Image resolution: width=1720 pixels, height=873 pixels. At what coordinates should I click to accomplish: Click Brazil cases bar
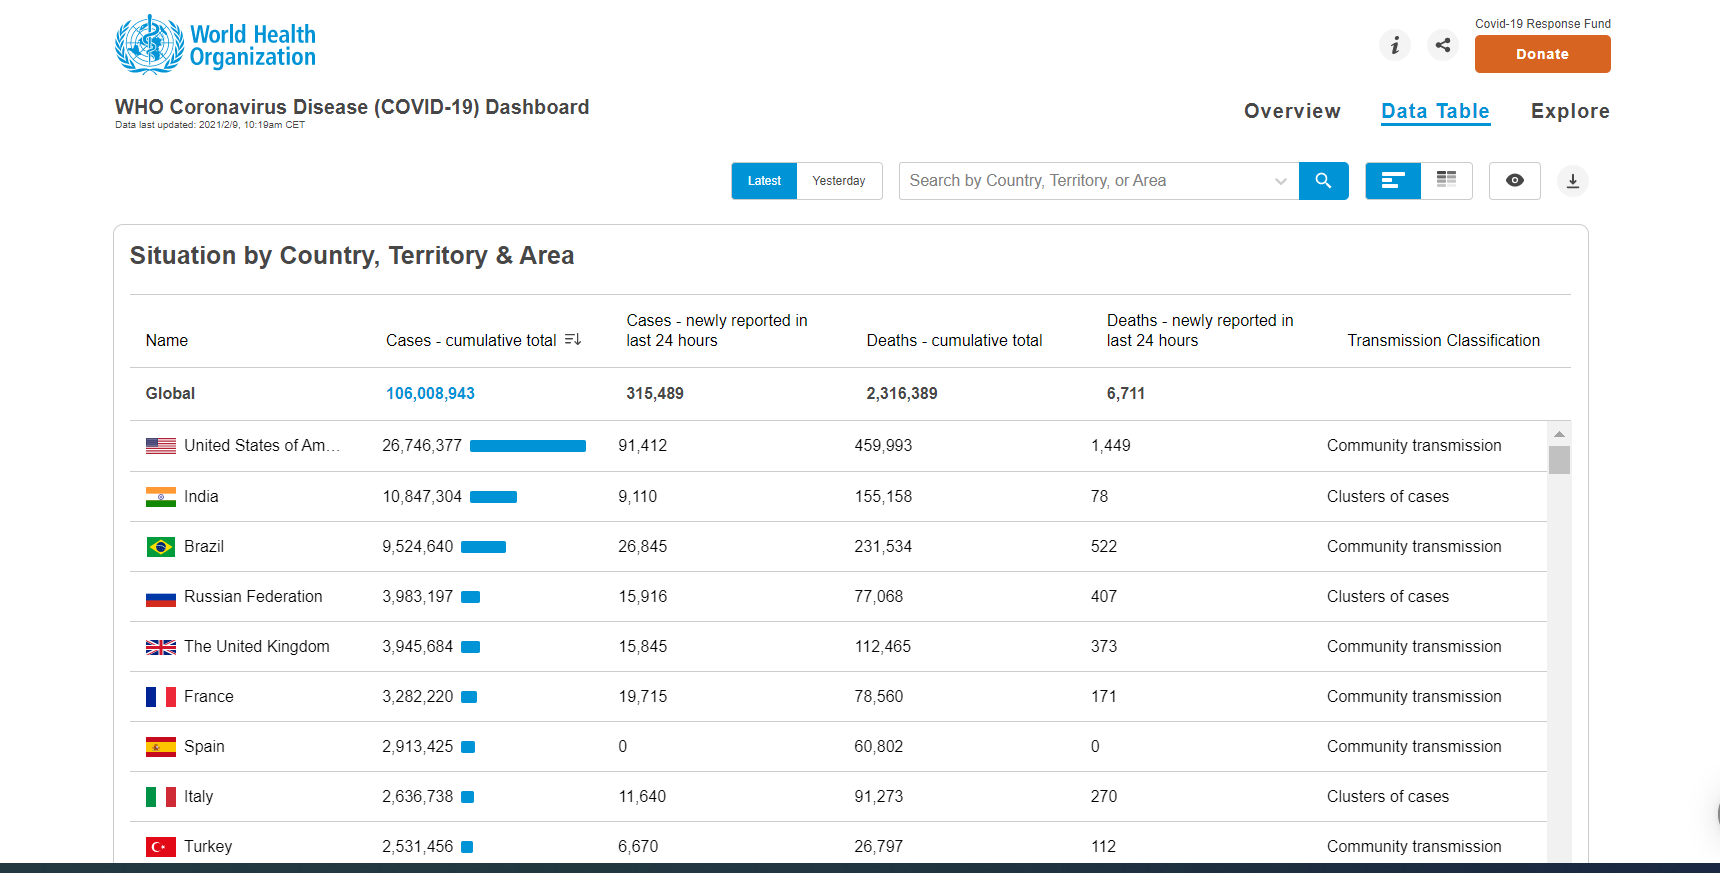pos(483,547)
